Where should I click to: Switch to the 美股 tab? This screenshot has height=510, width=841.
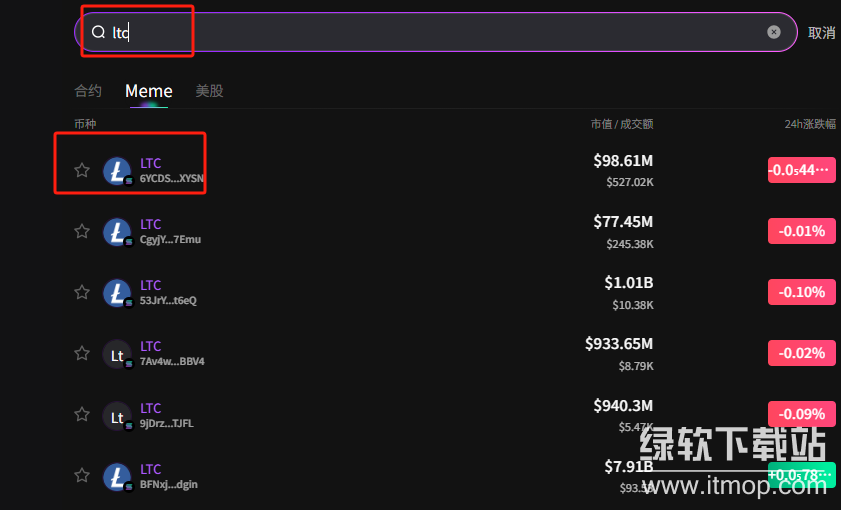209,91
